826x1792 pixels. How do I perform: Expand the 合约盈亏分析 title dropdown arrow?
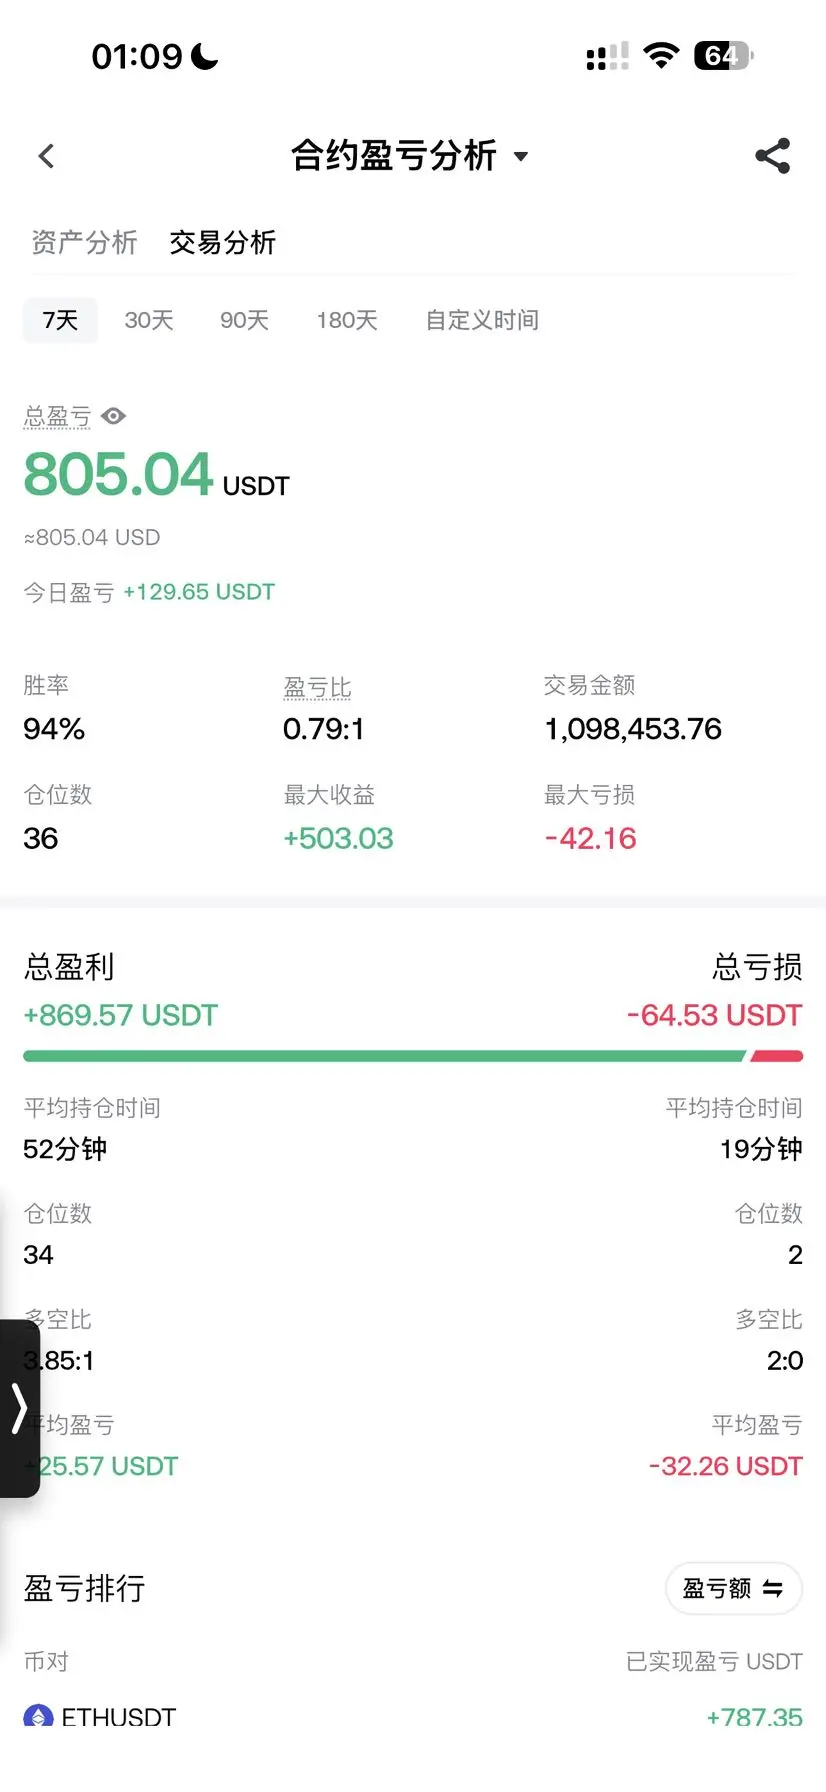coord(520,157)
